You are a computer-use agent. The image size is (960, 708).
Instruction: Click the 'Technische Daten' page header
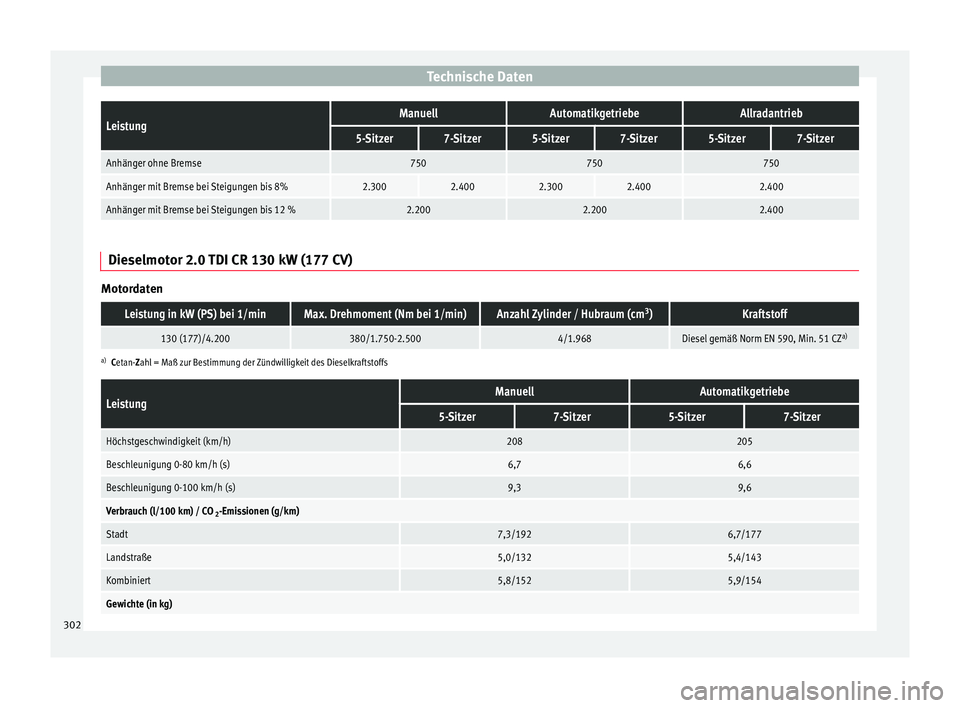pyautogui.click(x=479, y=77)
